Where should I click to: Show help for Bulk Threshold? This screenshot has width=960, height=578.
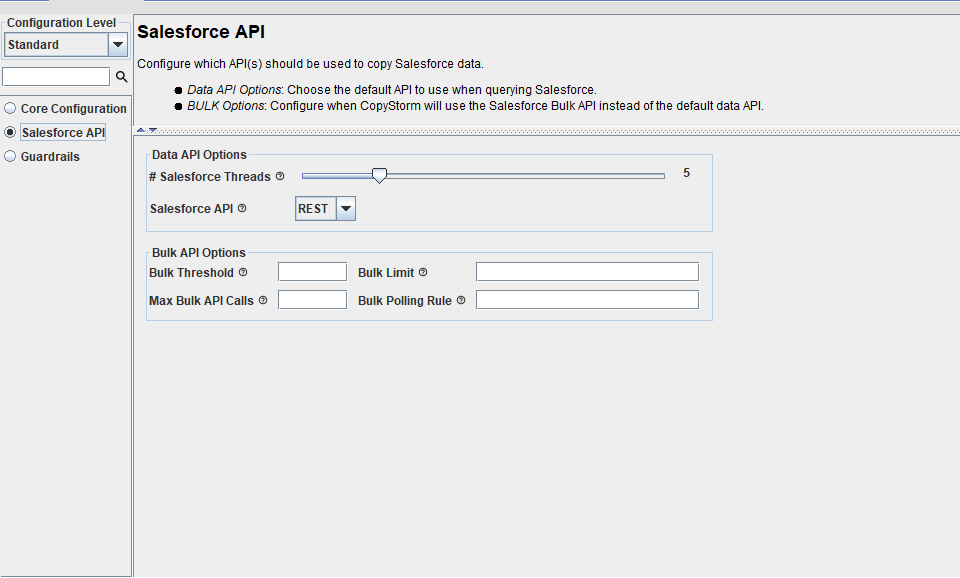[243, 272]
